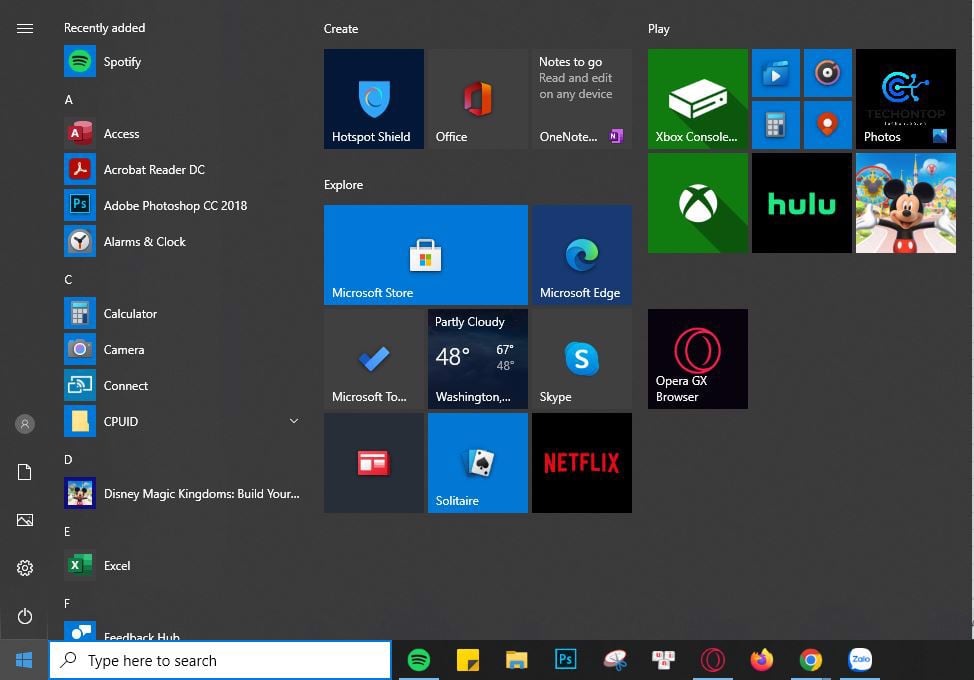The width and height of the screenshot is (974, 680).
Task: Open the Office tile
Action: tap(478, 99)
